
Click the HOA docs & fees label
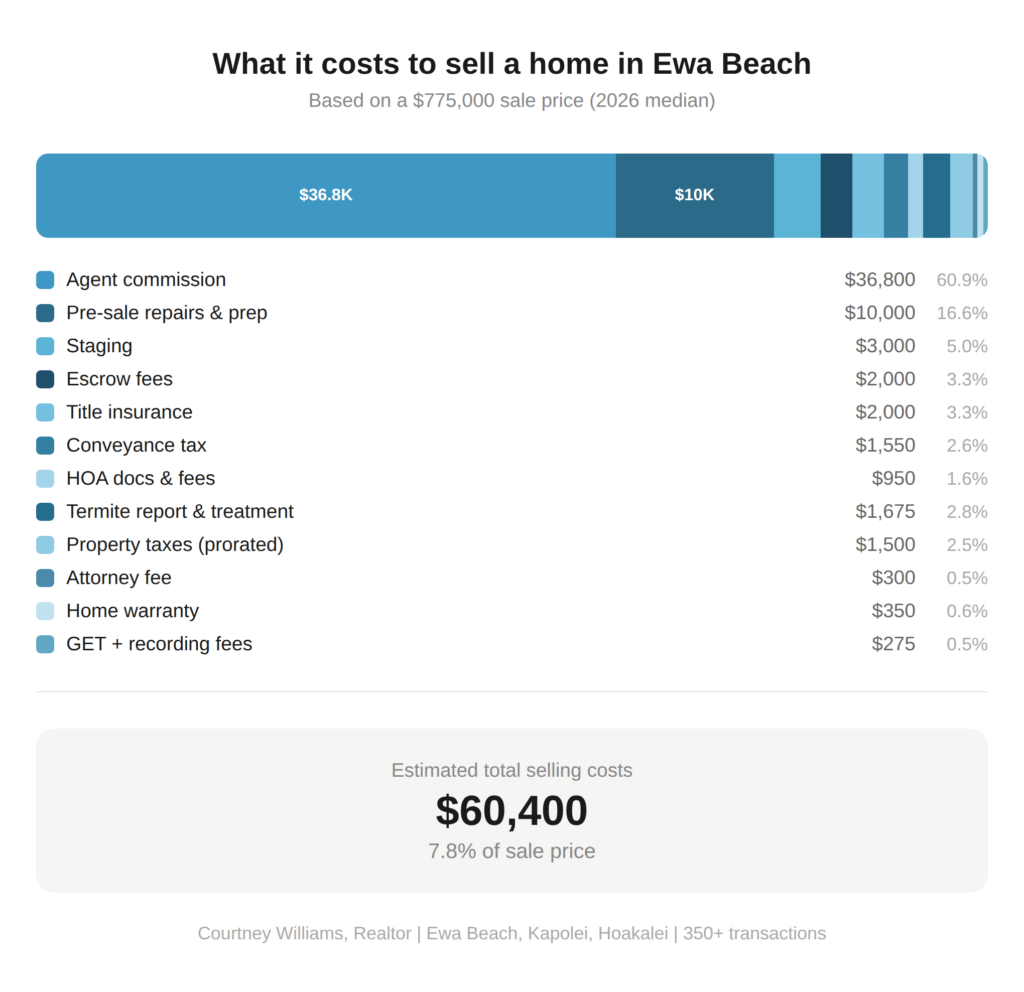pyautogui.click(x=140, y=478)
